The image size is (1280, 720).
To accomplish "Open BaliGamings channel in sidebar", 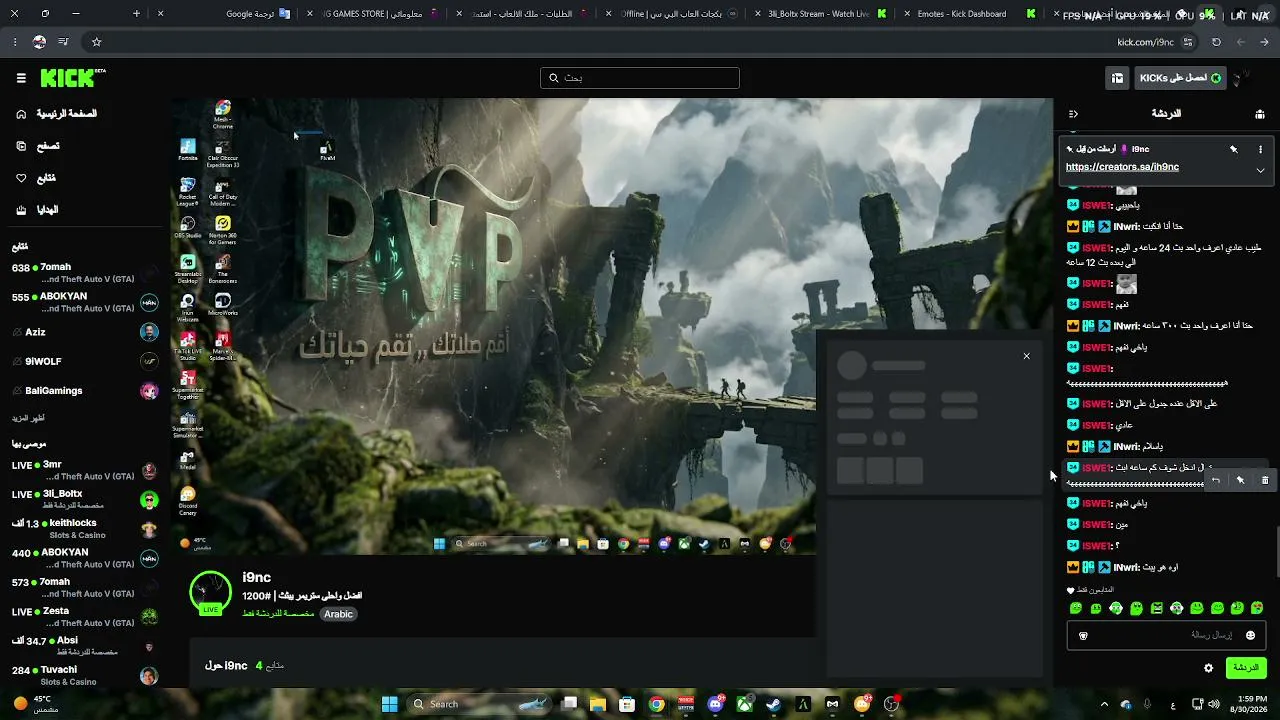I will 85,390.
